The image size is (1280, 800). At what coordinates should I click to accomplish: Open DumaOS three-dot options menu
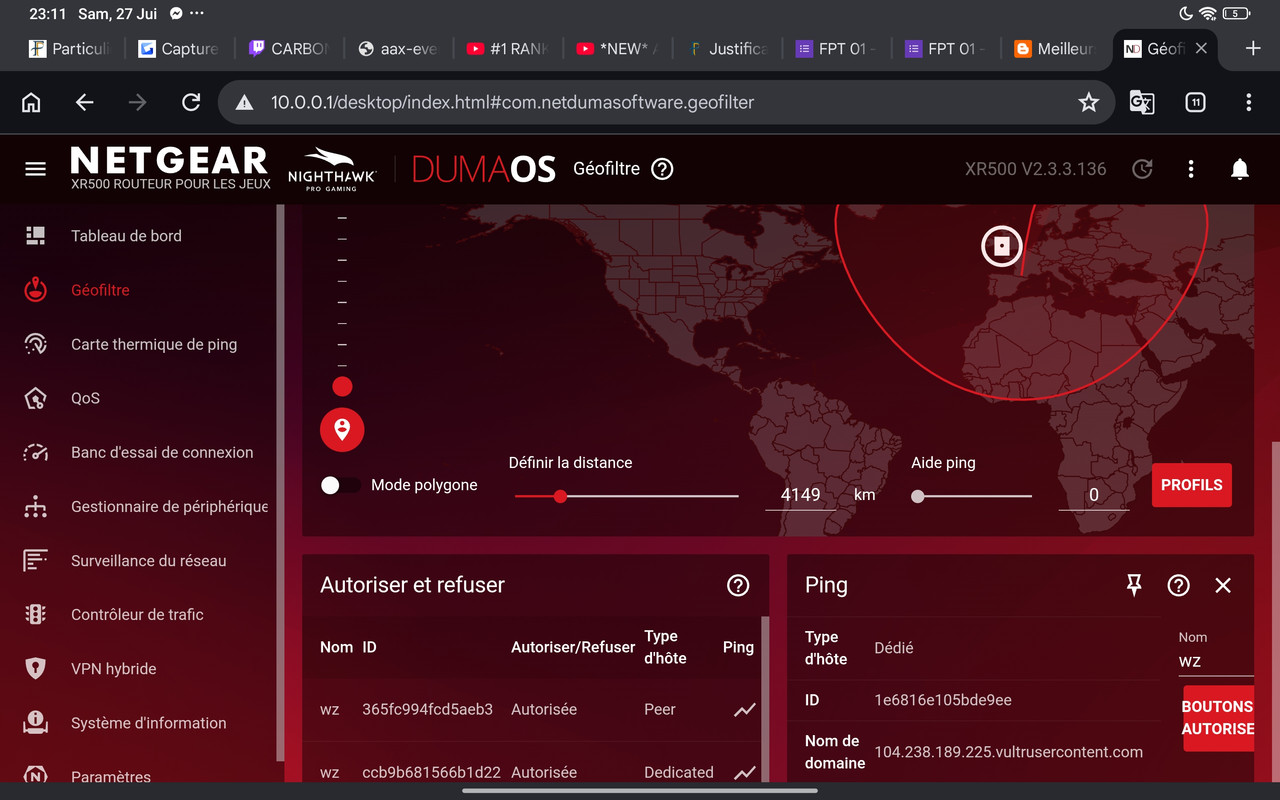tap(1191, 169)
